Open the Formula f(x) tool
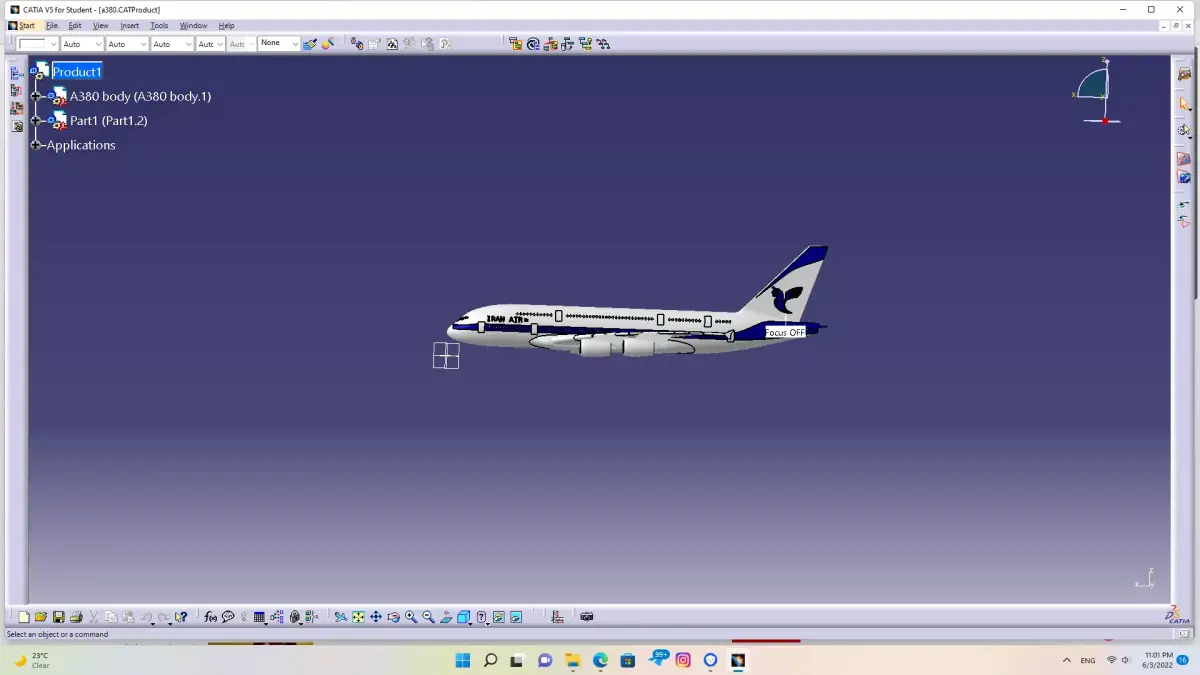The width and height of the screenshot is (1200, 675). click(x=211, y=617)
